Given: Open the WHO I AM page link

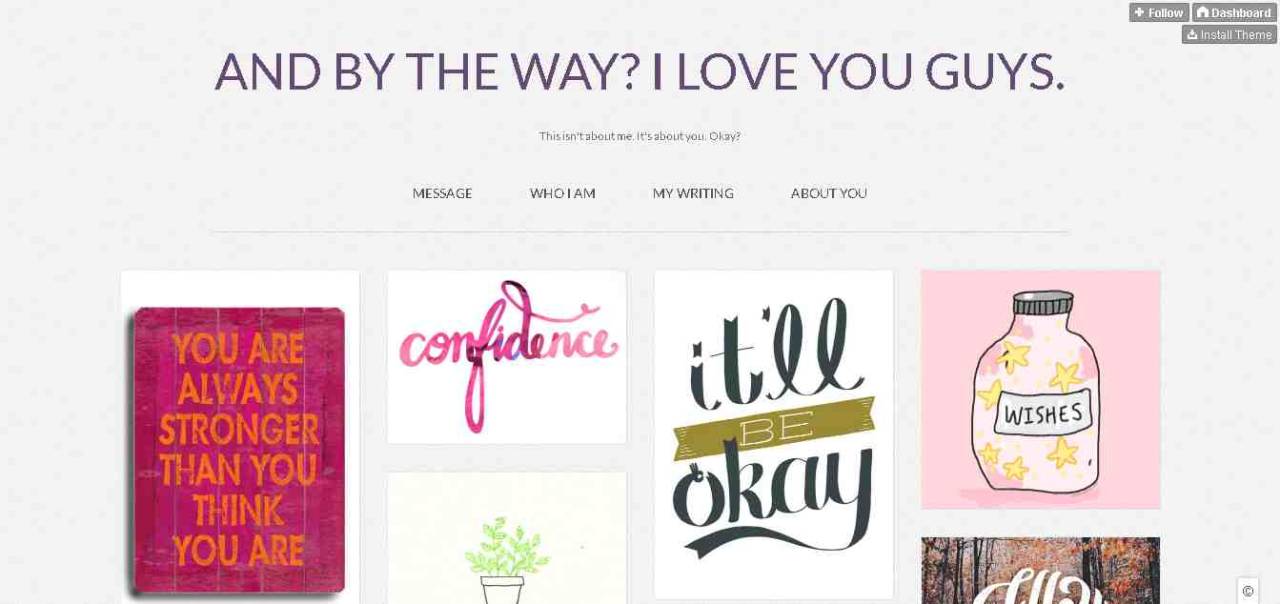Looking at the screenshot, I should 562,193.
